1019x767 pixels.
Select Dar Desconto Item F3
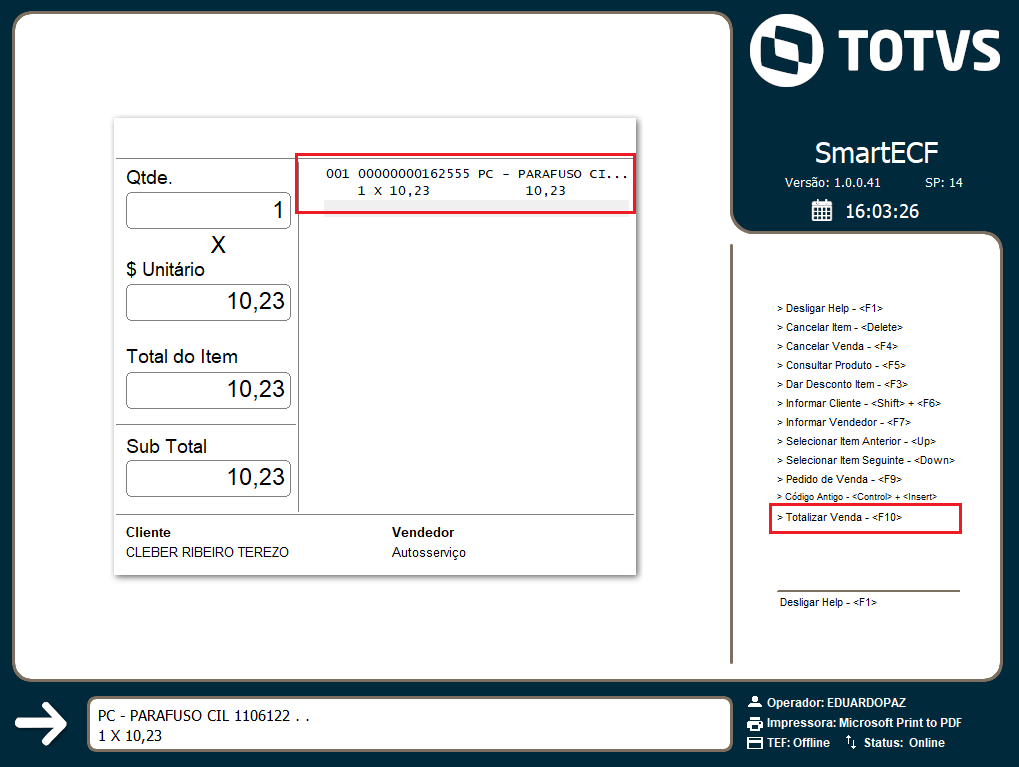tap(842, 384)
